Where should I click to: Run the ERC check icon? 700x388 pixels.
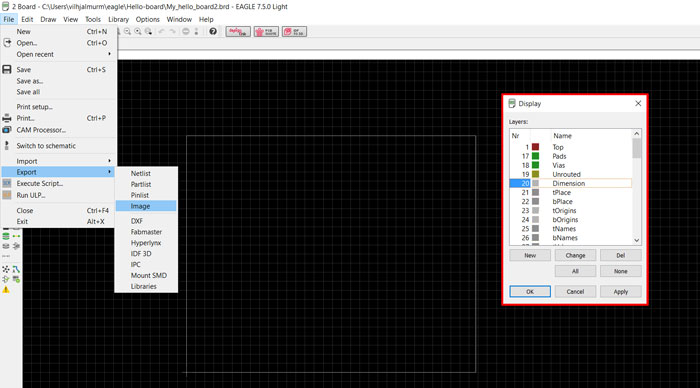(x=6, y=280)
